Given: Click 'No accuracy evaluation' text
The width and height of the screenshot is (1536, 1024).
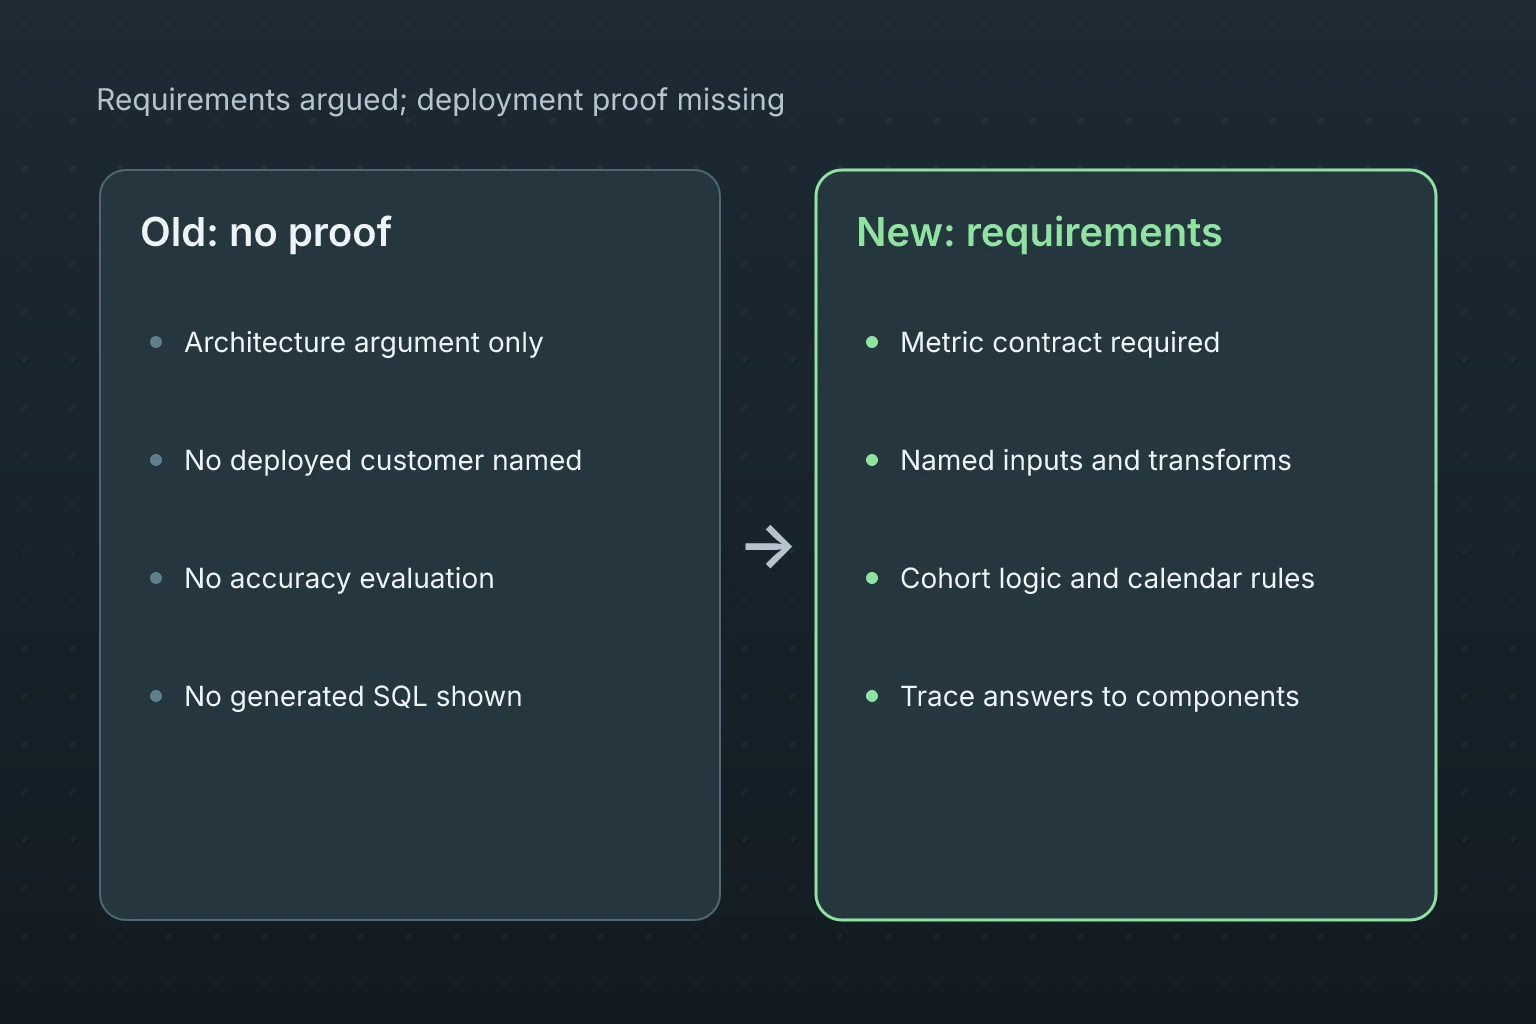Looking at the screenshot, I should [x=339, y=579].
